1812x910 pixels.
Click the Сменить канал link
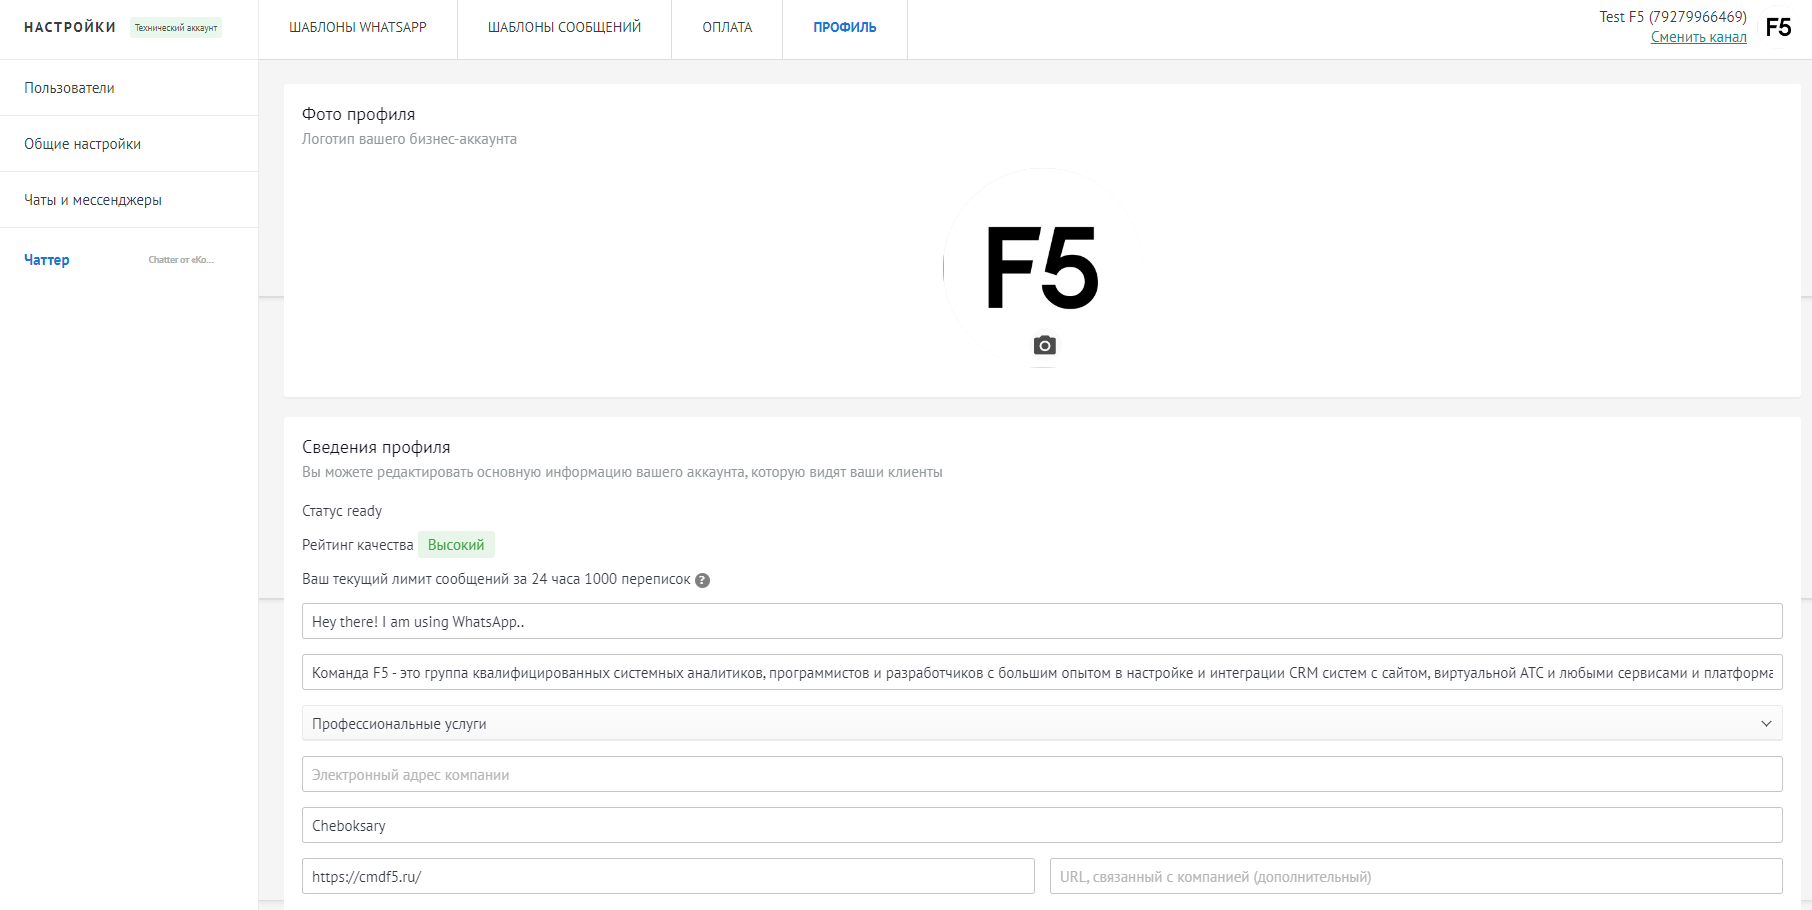point(1698,37)
